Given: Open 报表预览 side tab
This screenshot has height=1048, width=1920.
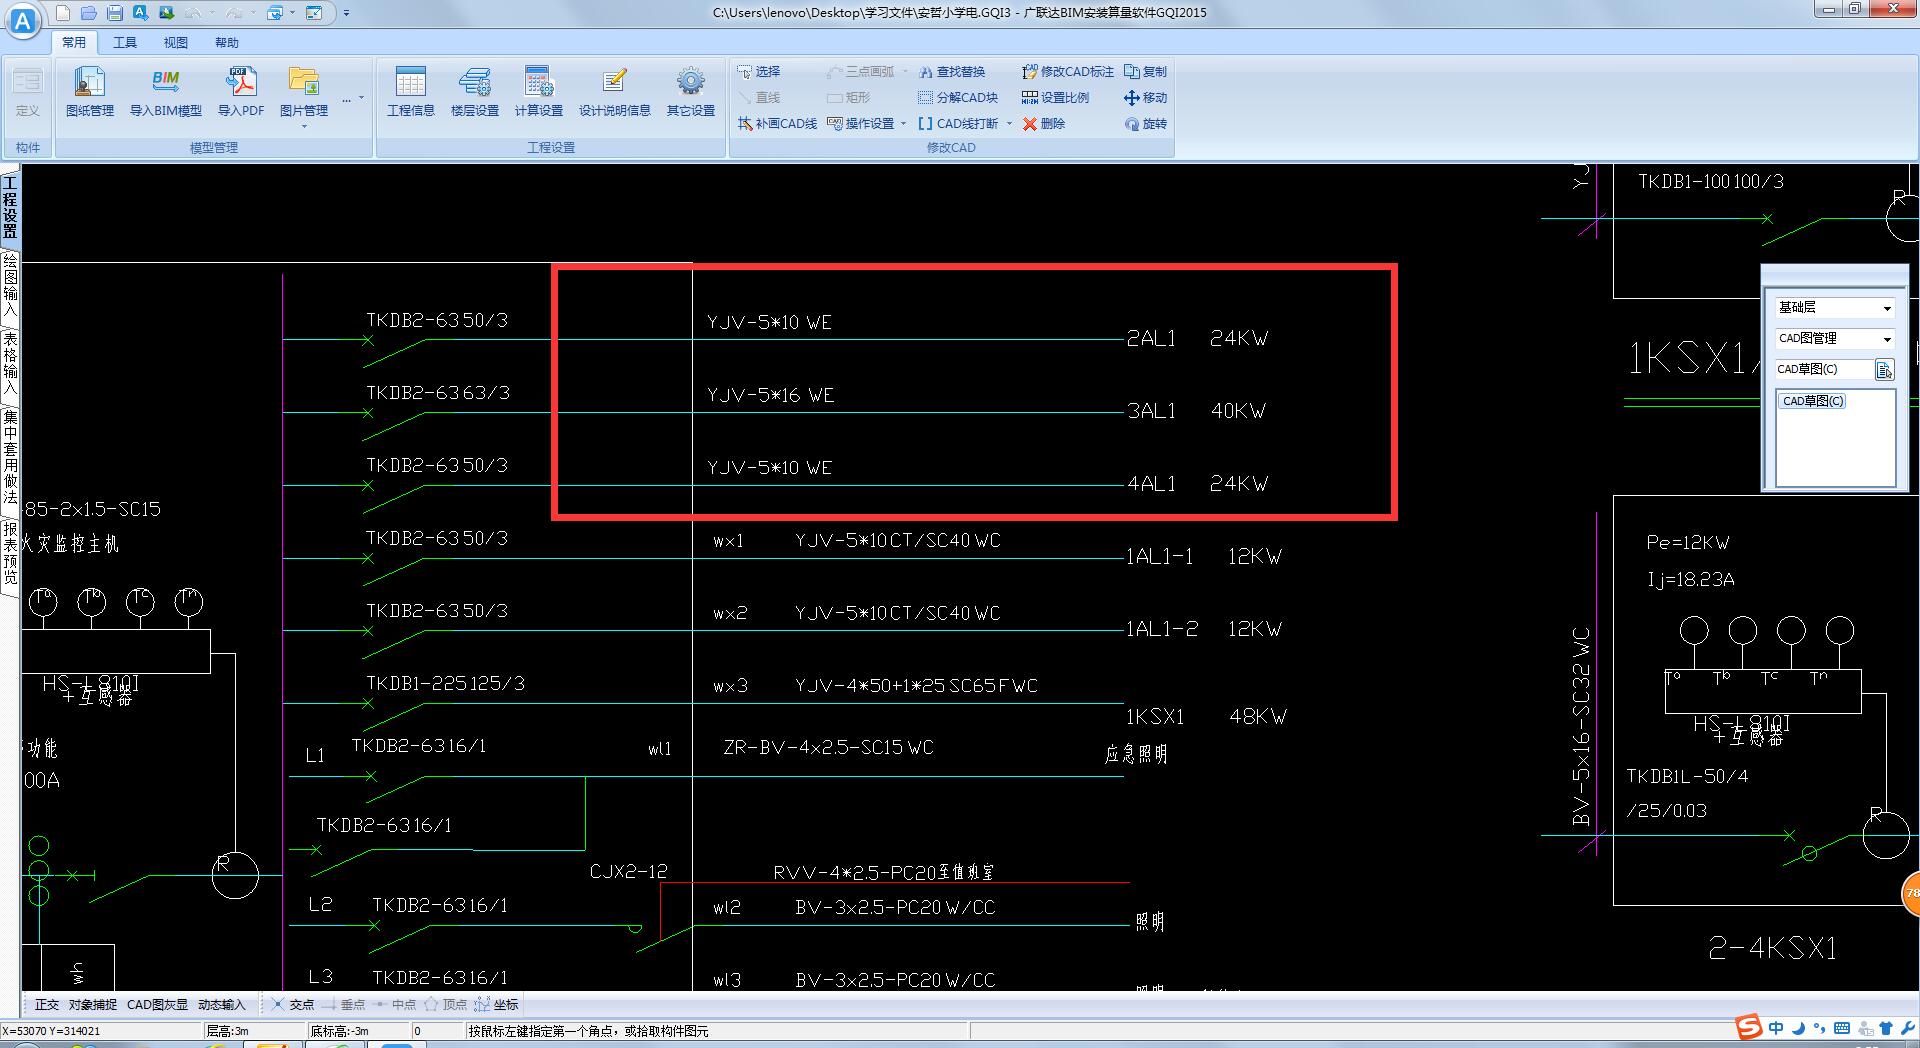Looking at the screenshot, I should 10,553.
